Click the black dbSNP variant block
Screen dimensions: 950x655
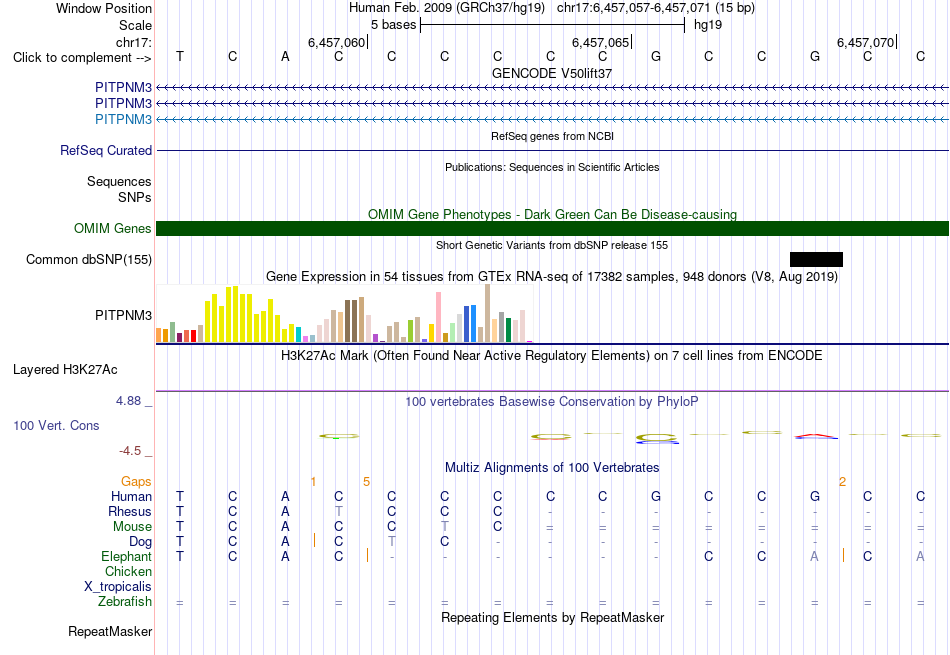point(816,259)
